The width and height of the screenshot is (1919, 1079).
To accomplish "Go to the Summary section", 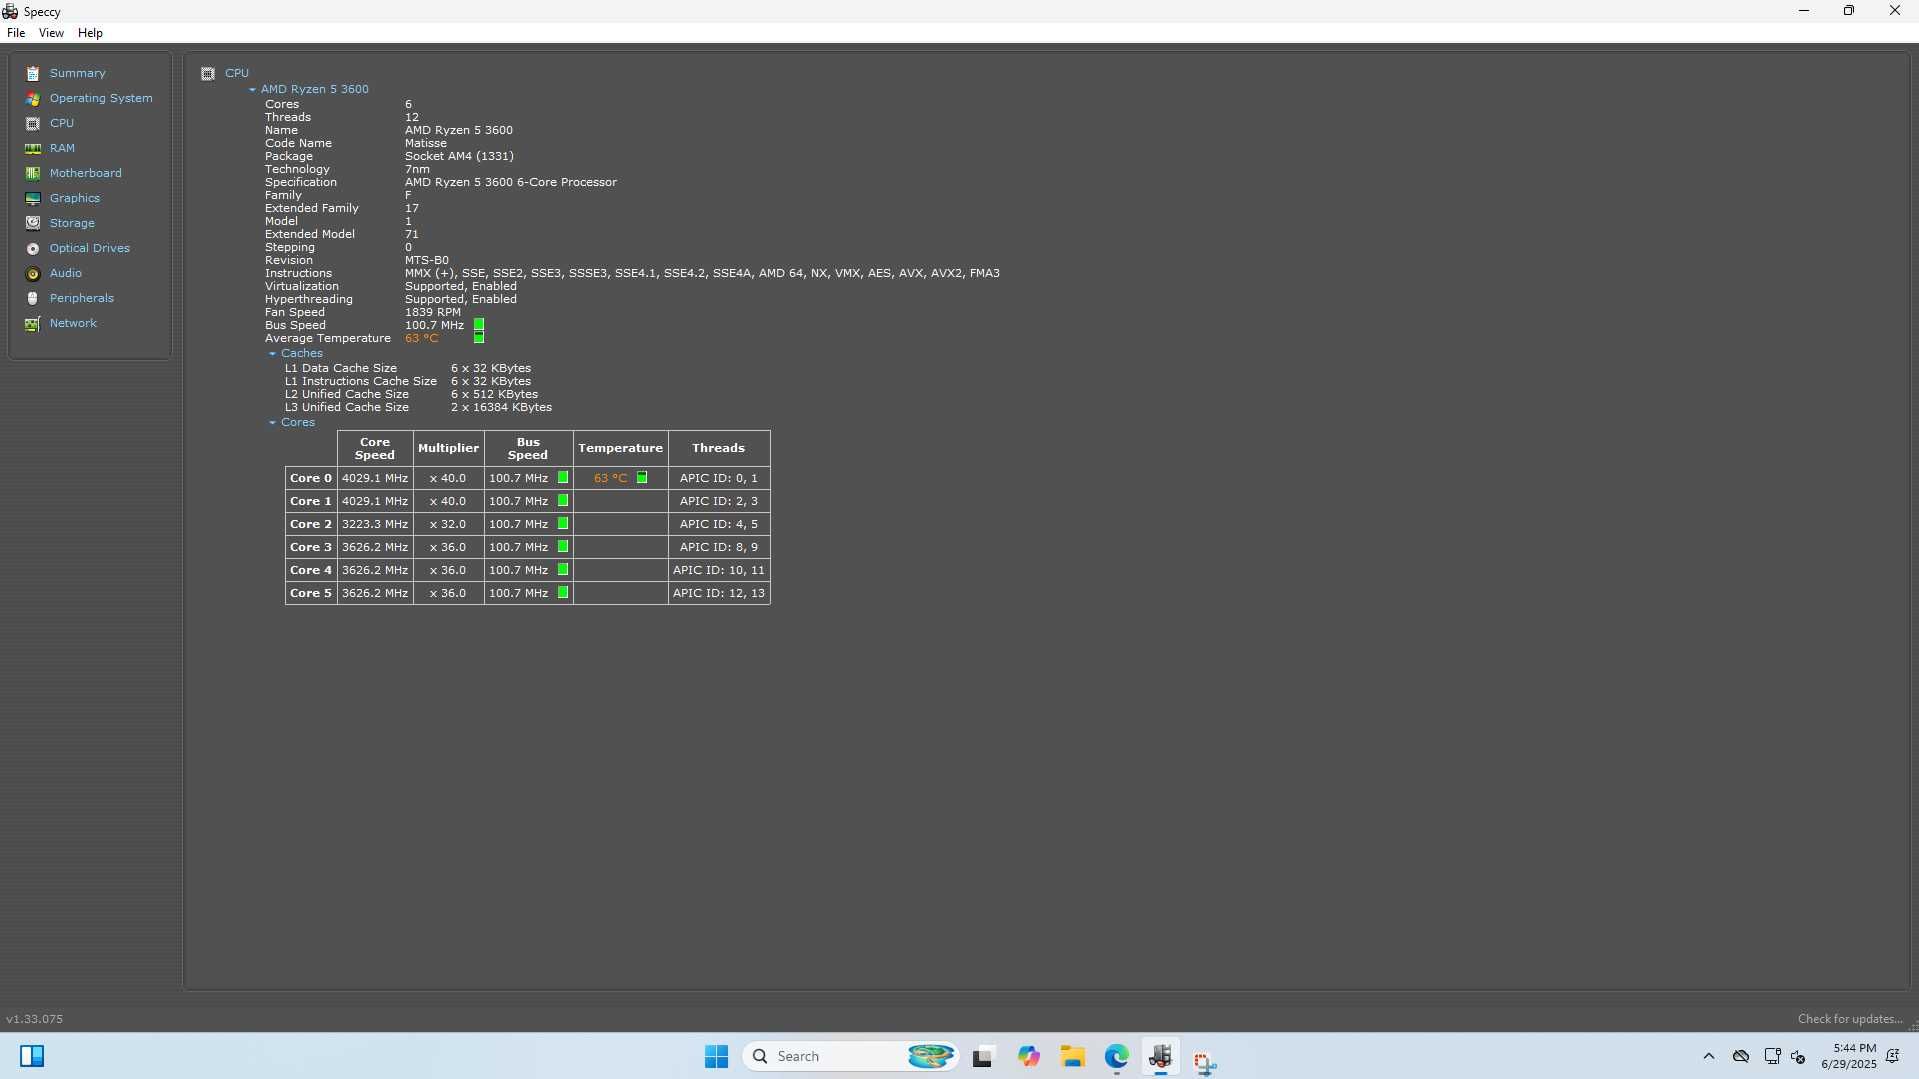I will point(78,73).
